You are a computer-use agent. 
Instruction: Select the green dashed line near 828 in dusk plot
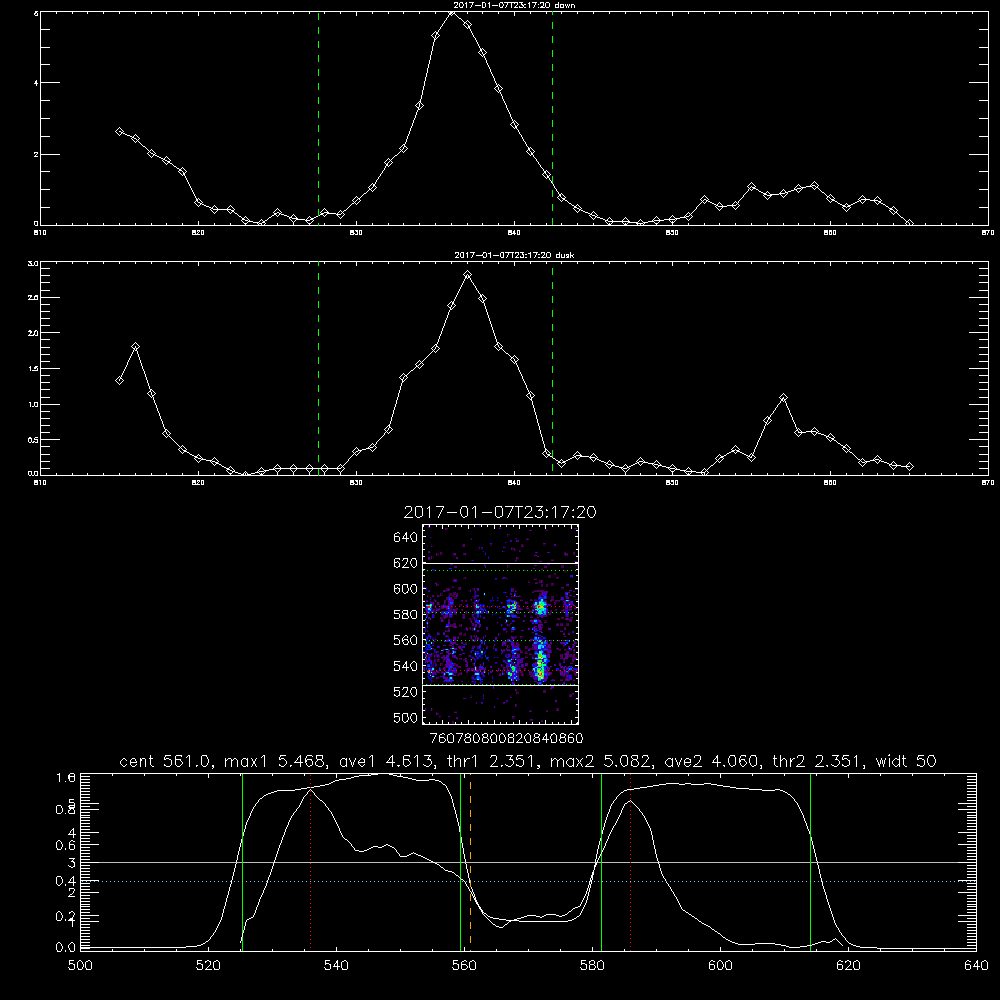tap(318, 368)
